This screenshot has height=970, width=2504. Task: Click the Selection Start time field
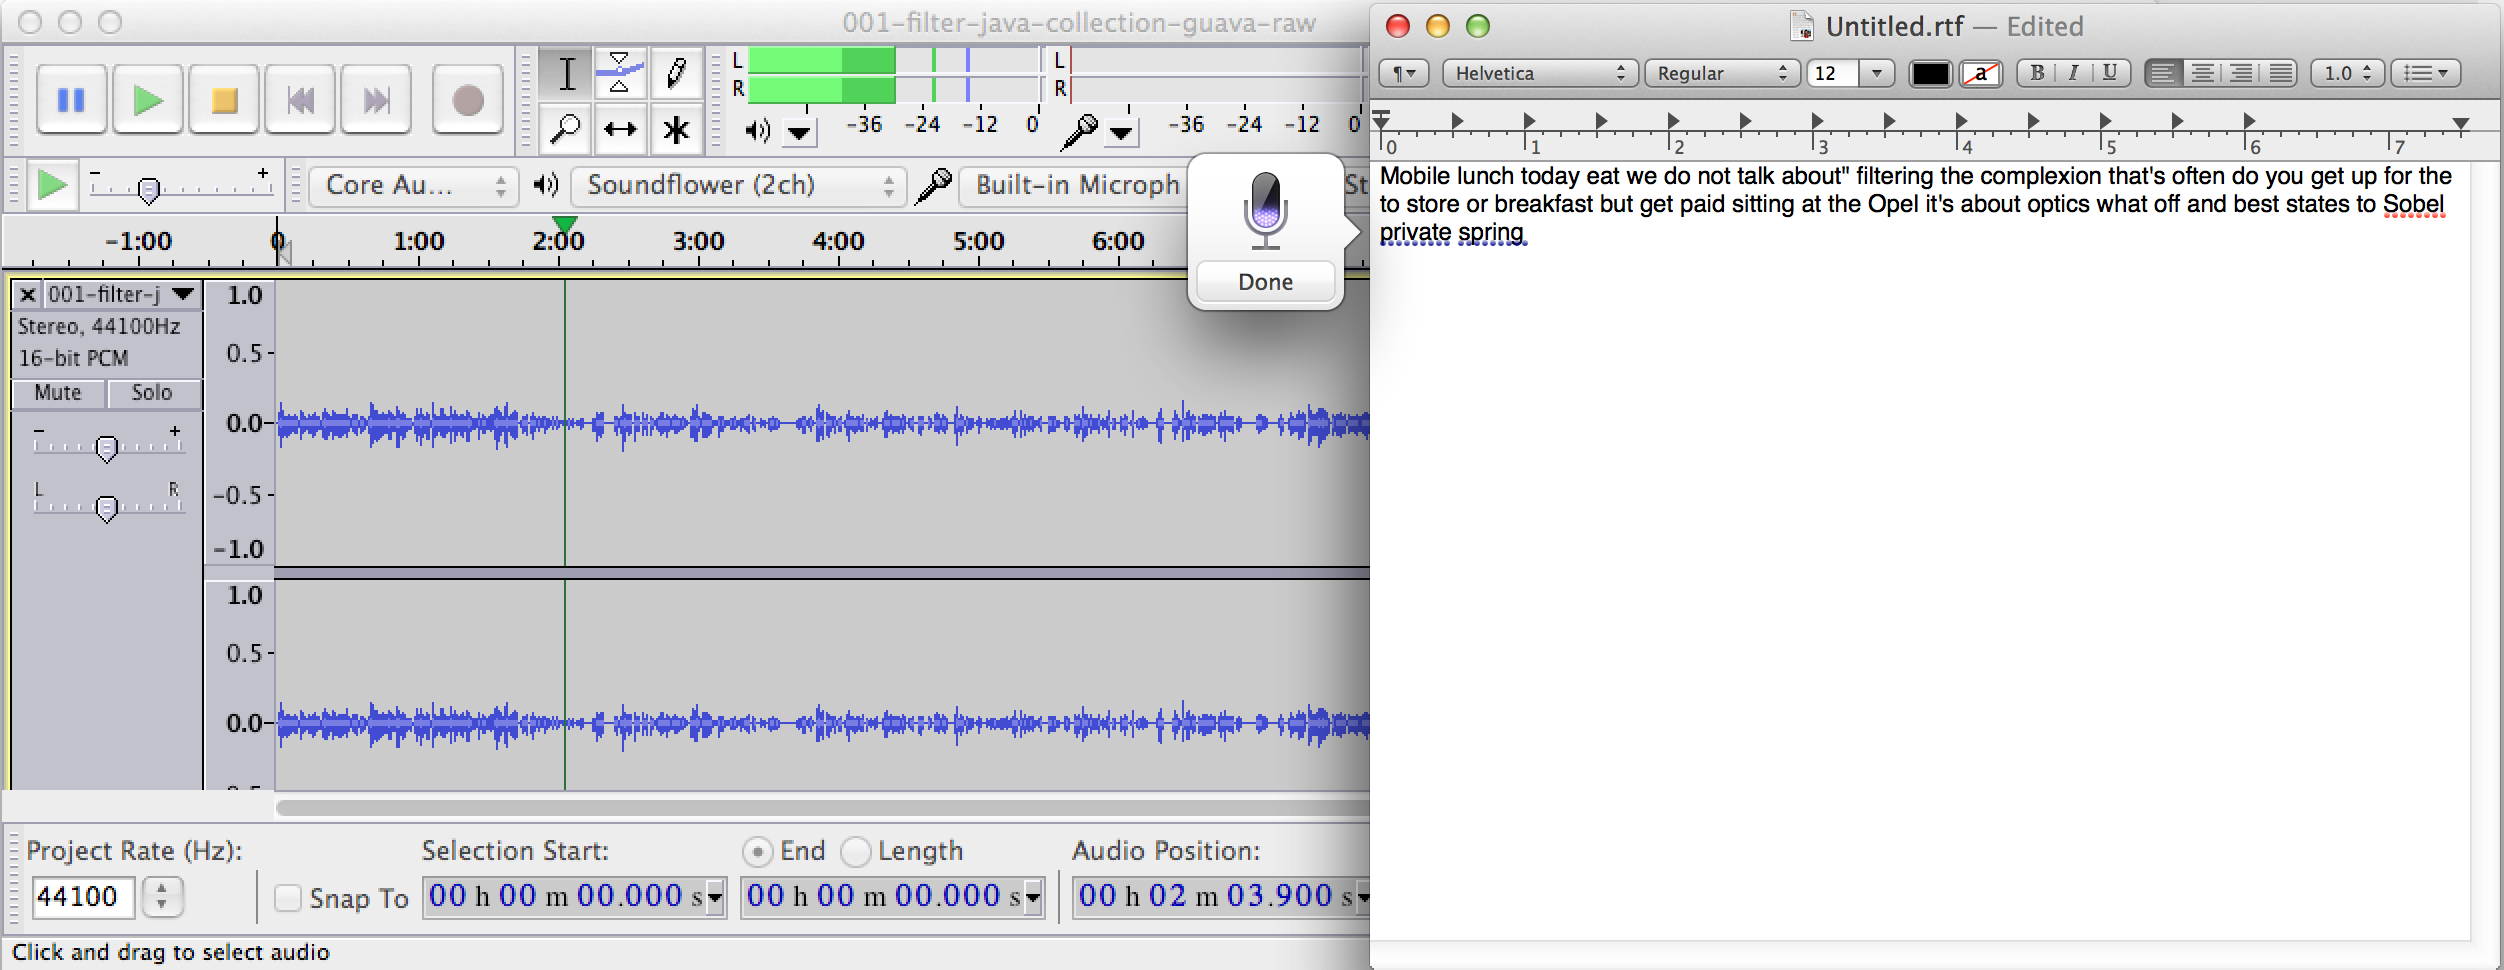[565, 896]
